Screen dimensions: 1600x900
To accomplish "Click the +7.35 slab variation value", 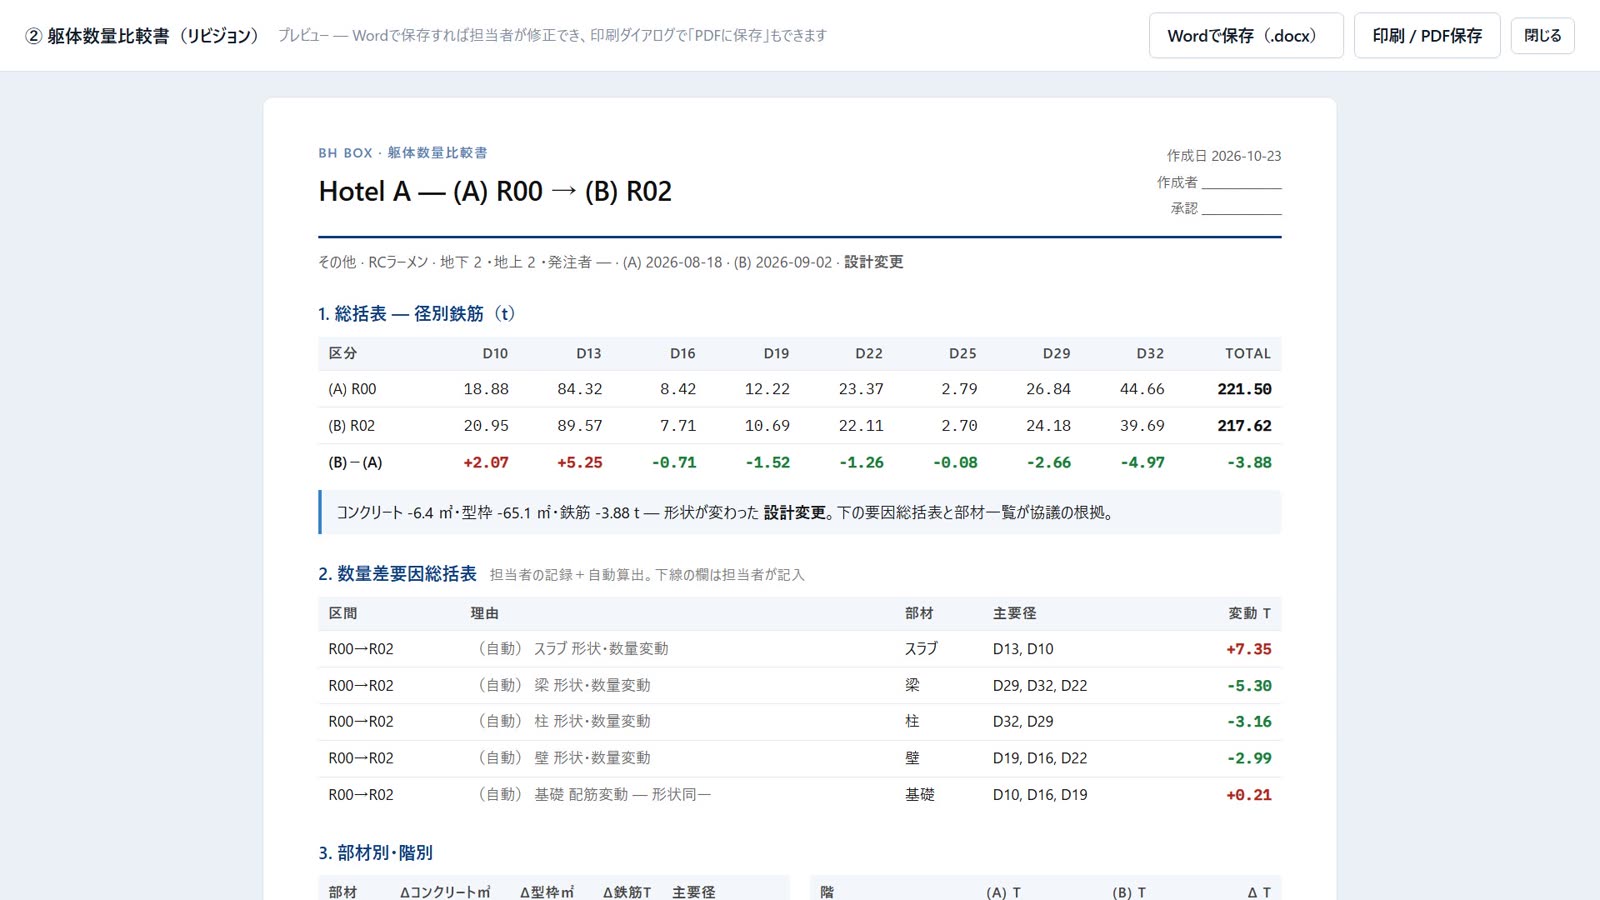I will coord(1249,649).
